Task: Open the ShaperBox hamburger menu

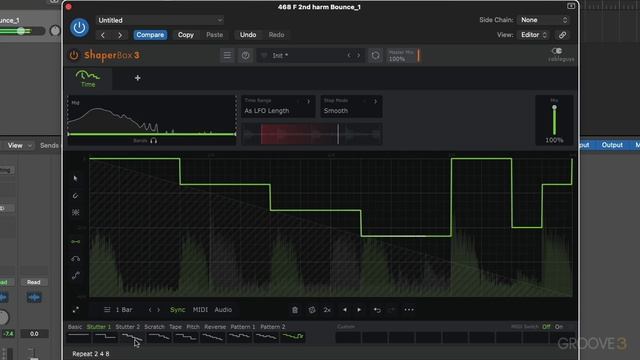Action: pyautogui.click(x=227, y=55)
